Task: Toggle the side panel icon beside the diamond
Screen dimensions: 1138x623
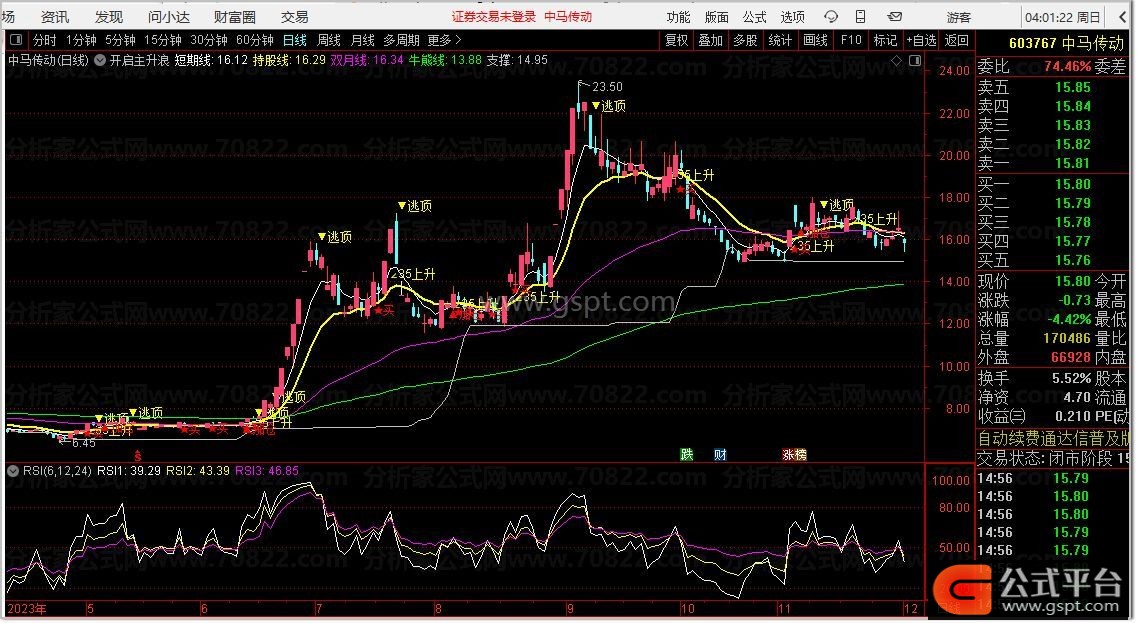Action: pyautogui.click(x=914, y=61)
